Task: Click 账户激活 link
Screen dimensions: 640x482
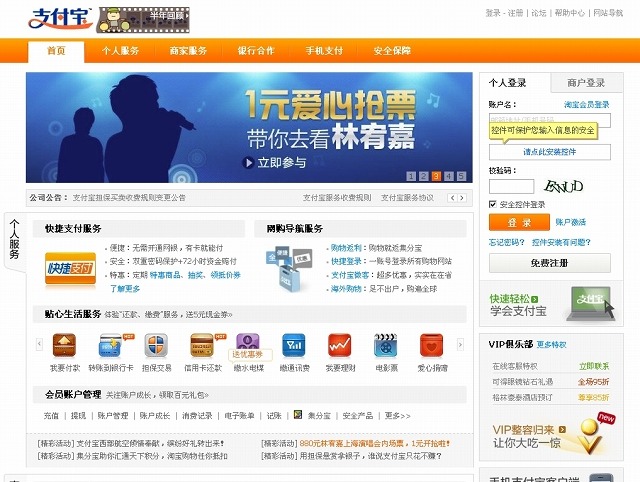Action: click(571, 222)
